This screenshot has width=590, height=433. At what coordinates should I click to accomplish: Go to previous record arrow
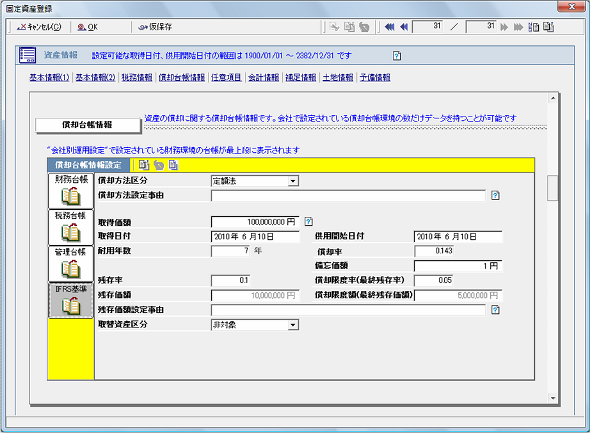(x=404, y=27)
